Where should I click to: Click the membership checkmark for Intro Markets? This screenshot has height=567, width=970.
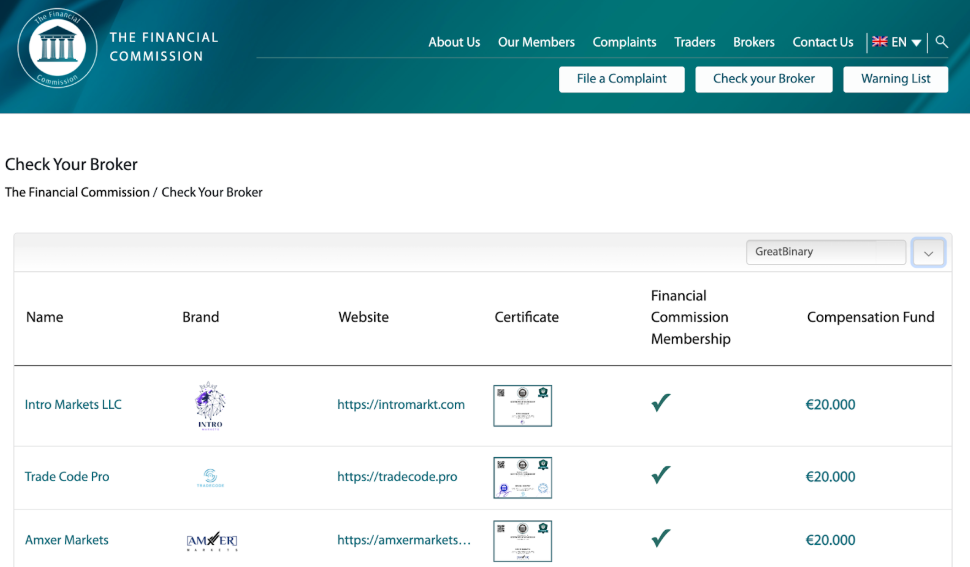tap(660, 403)
